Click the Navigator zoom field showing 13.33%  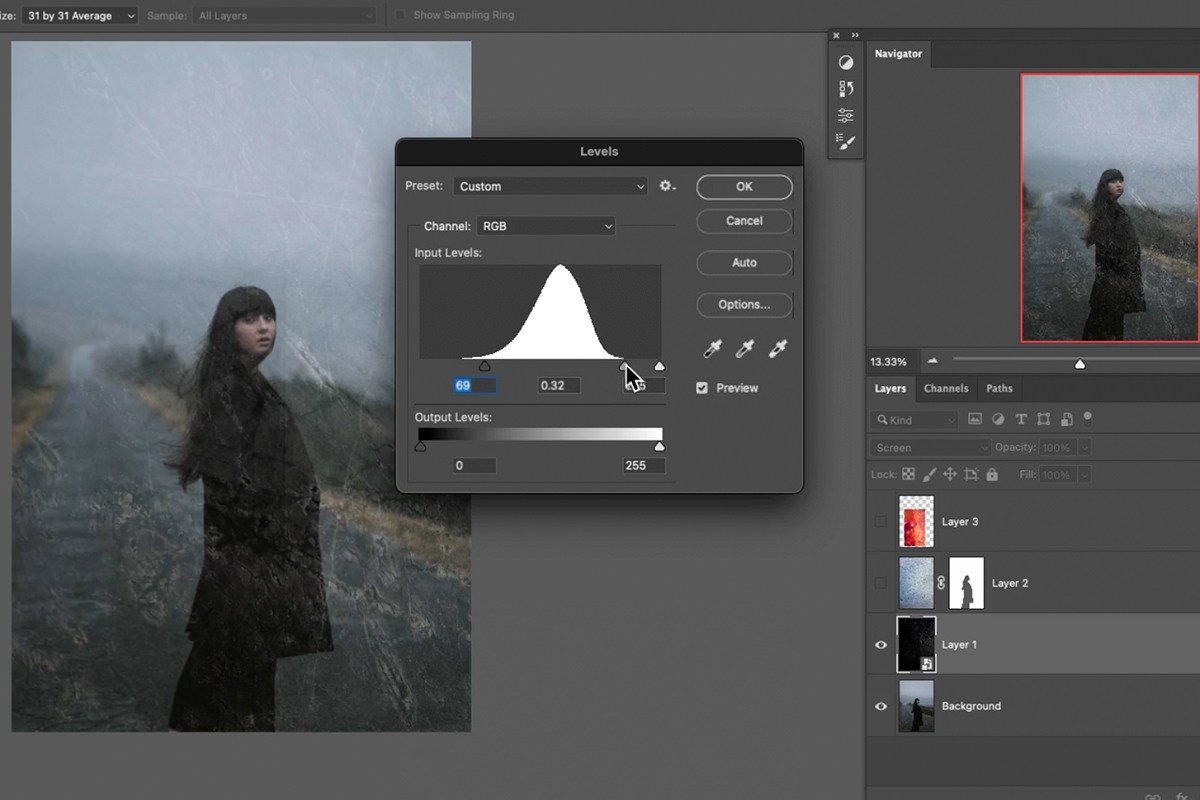889,362
